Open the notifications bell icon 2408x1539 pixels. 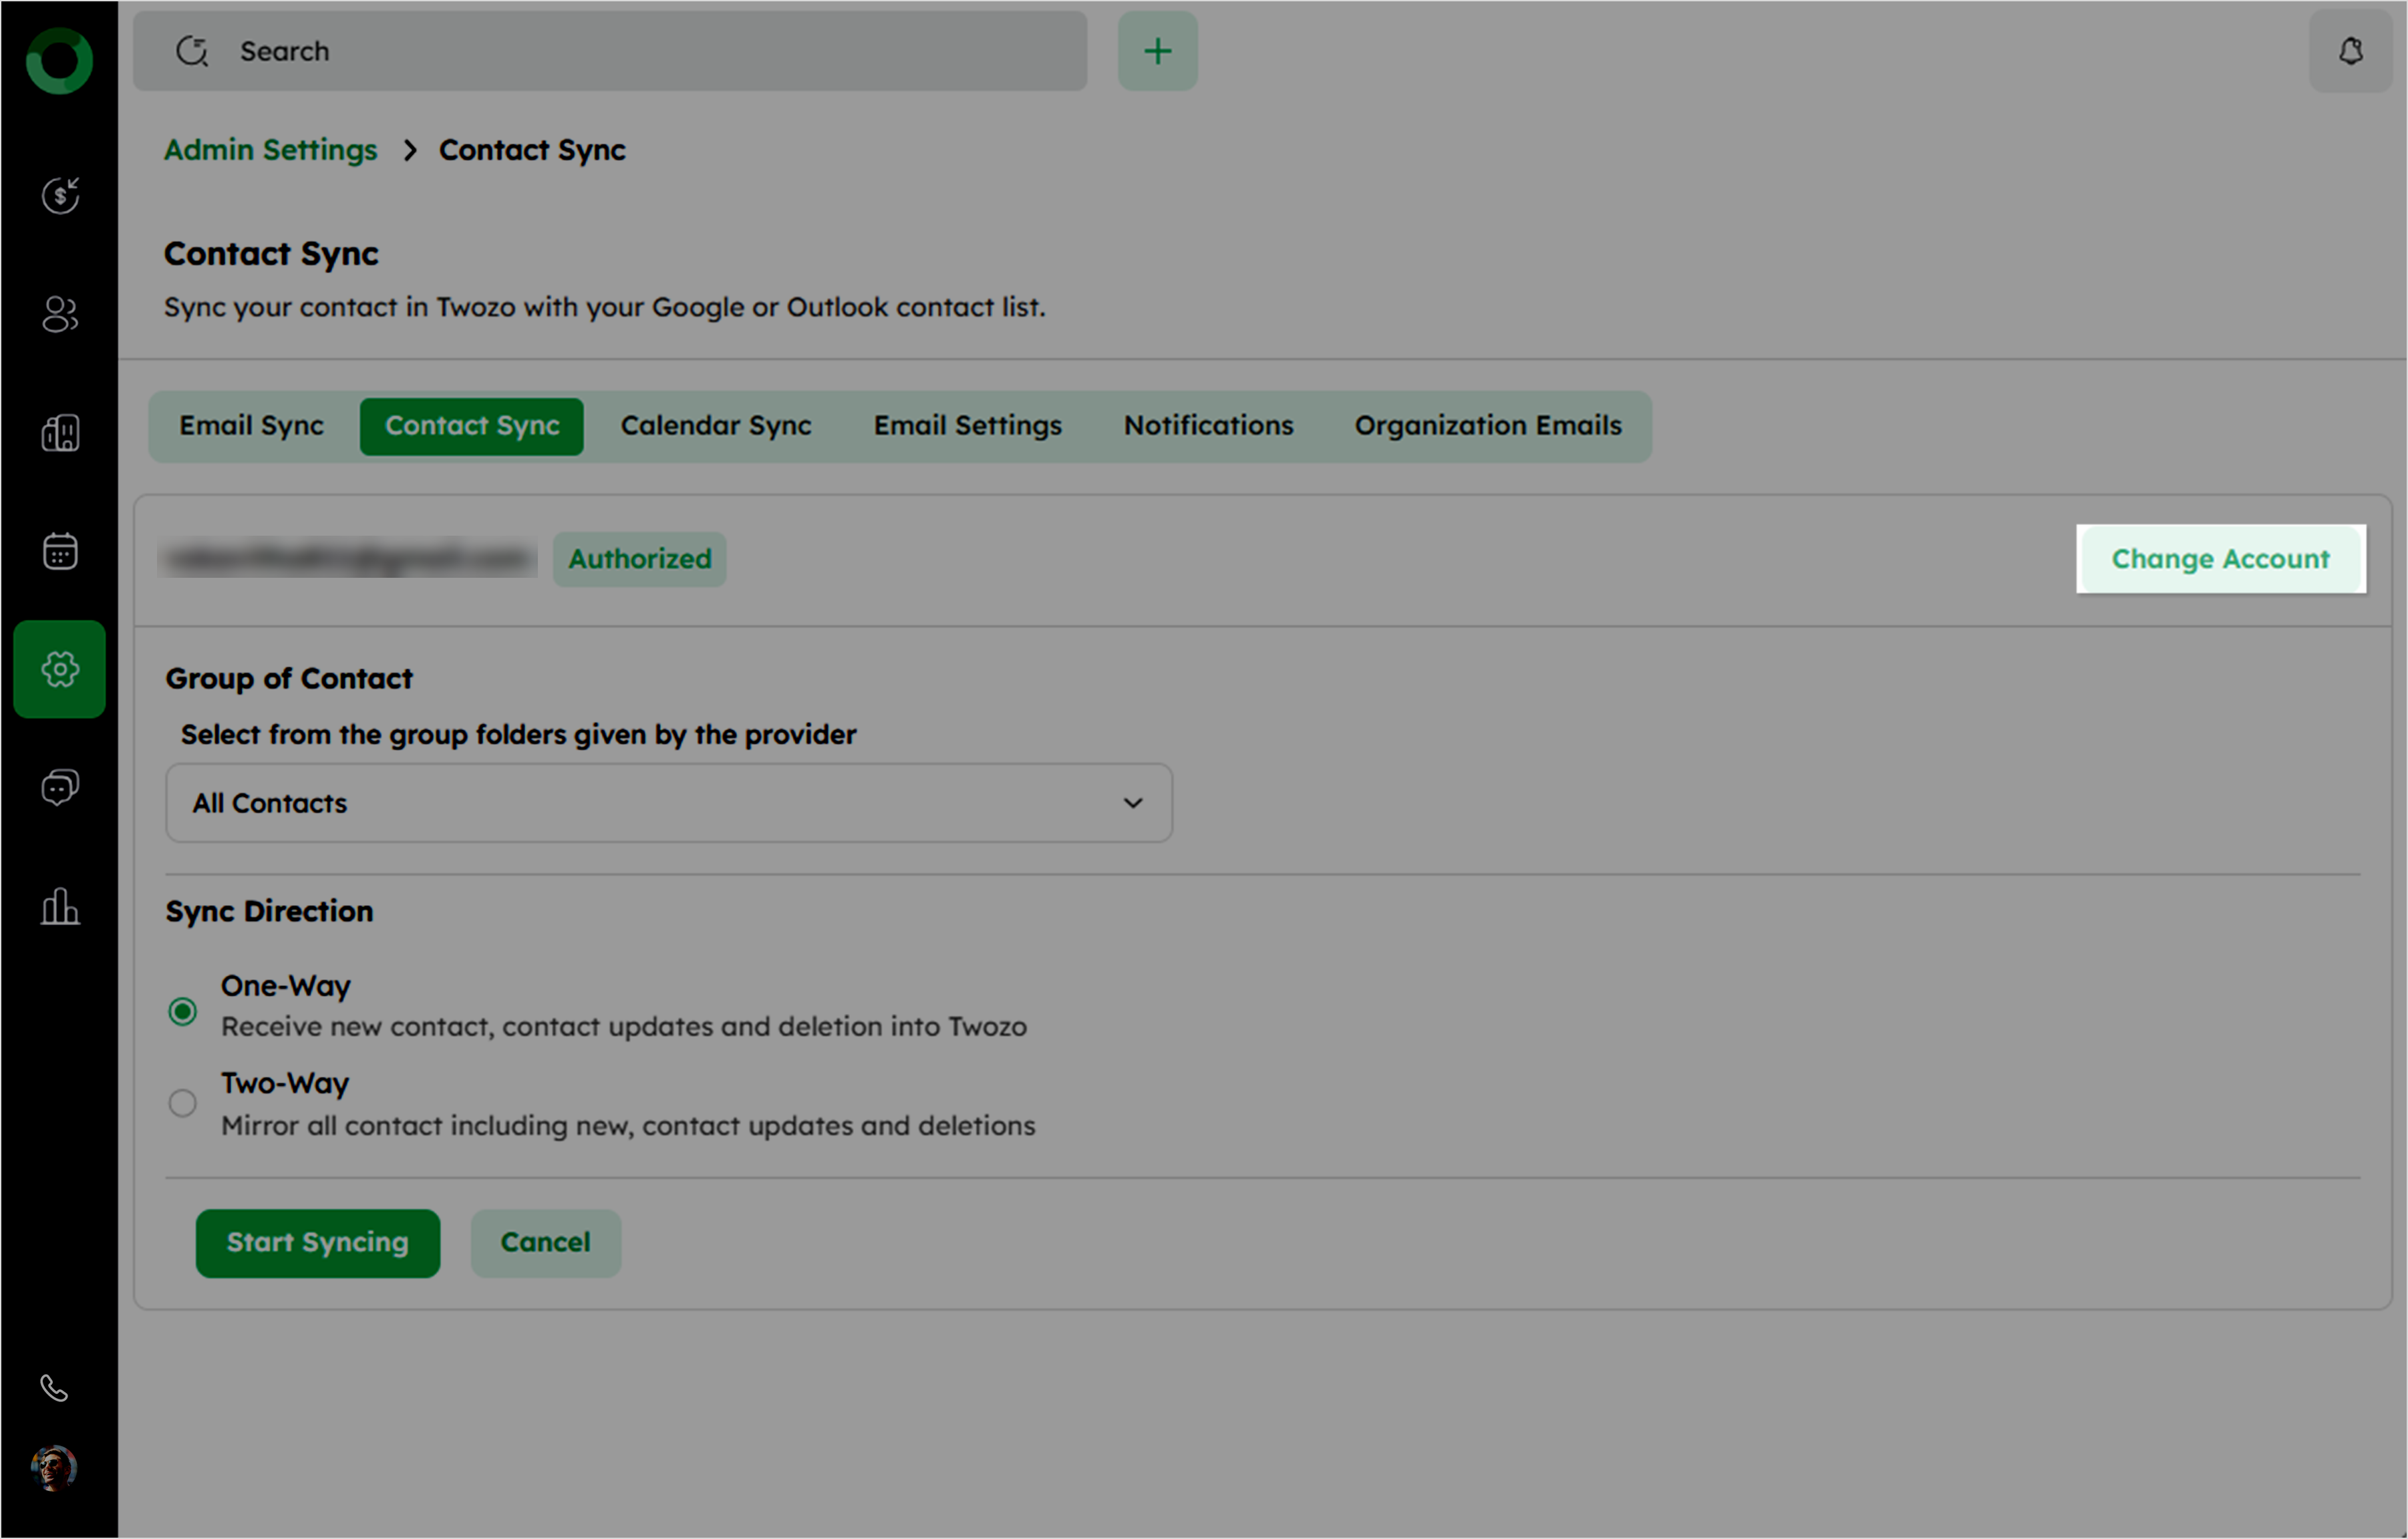[x=2350, y=51]
